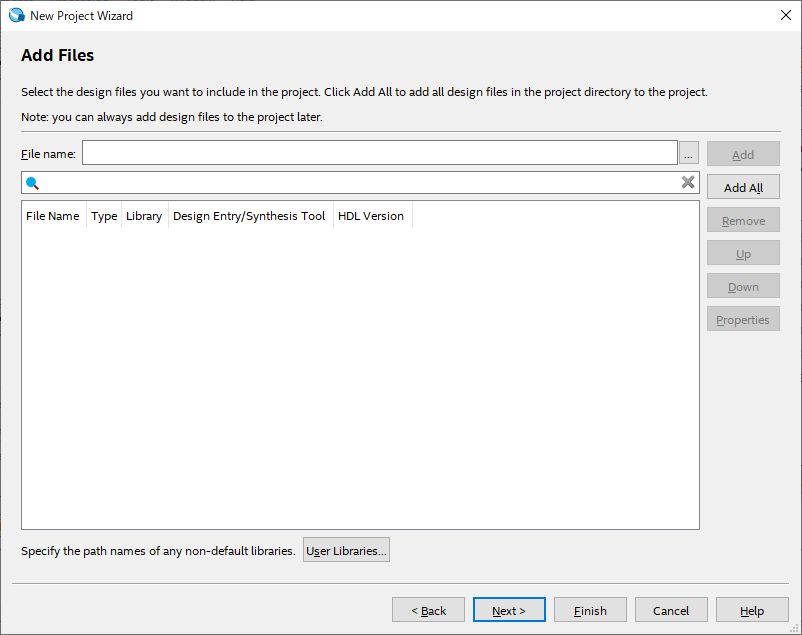Sort by the File Name column header

coord(53,216)
